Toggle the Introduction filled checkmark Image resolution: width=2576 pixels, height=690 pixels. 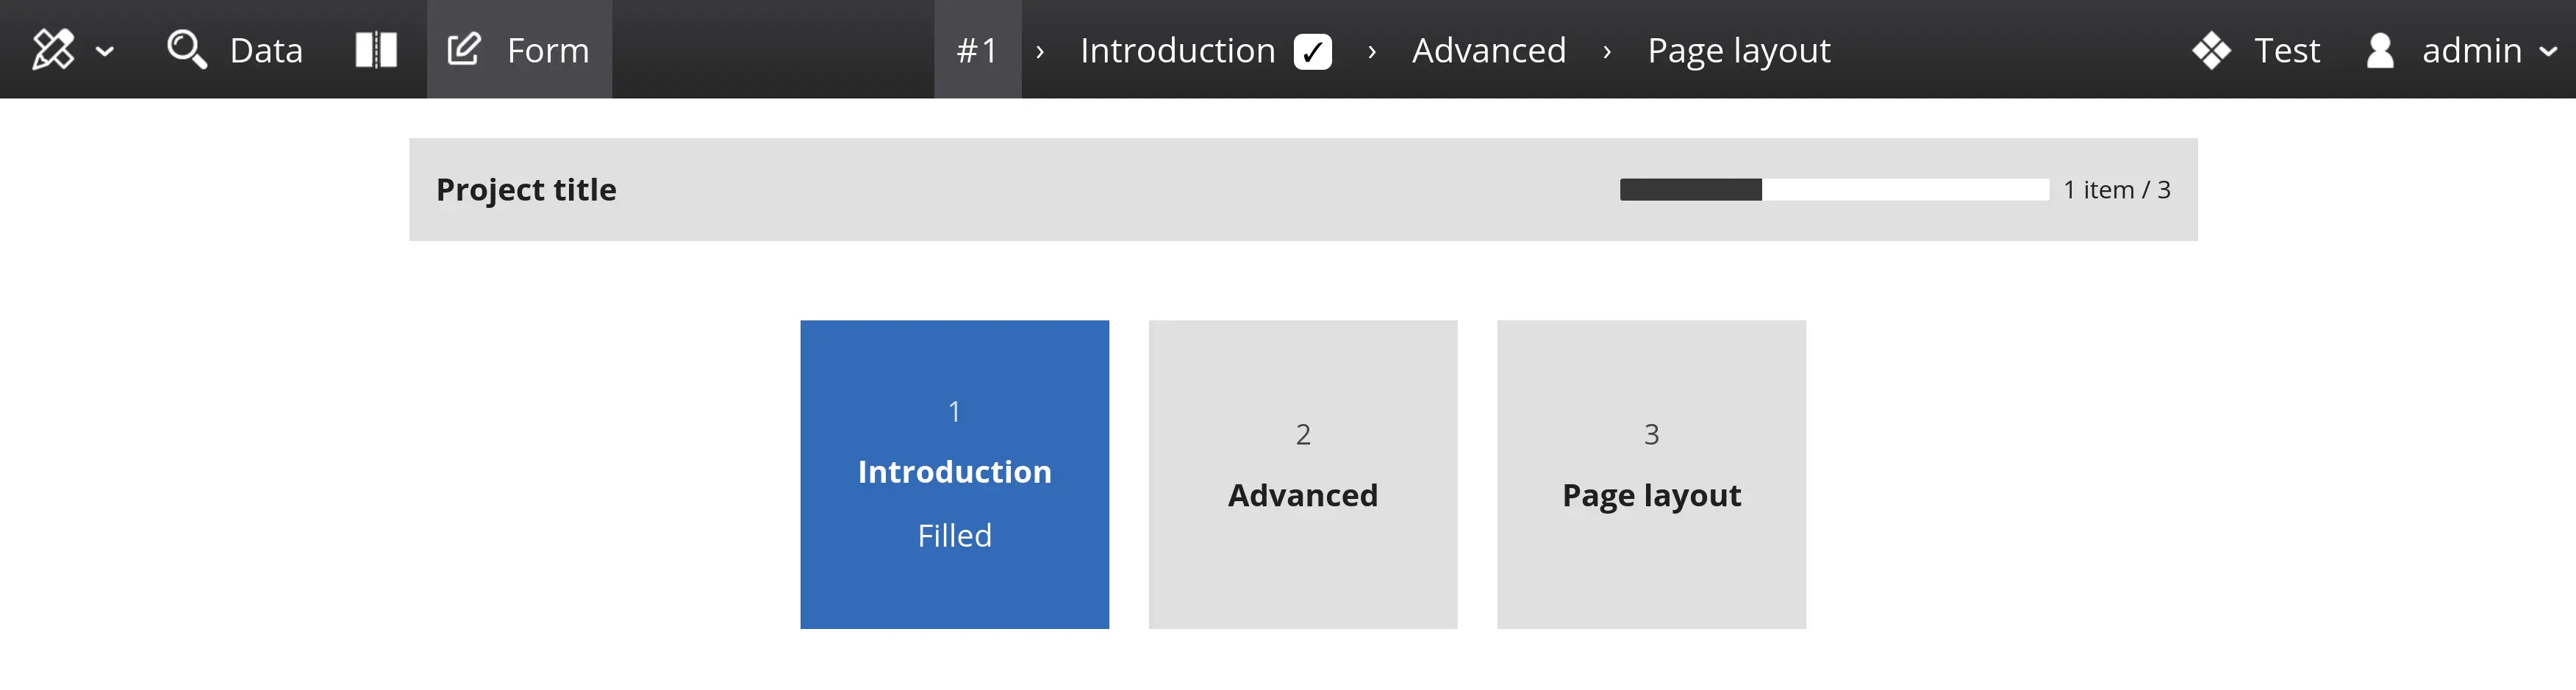1312,51
